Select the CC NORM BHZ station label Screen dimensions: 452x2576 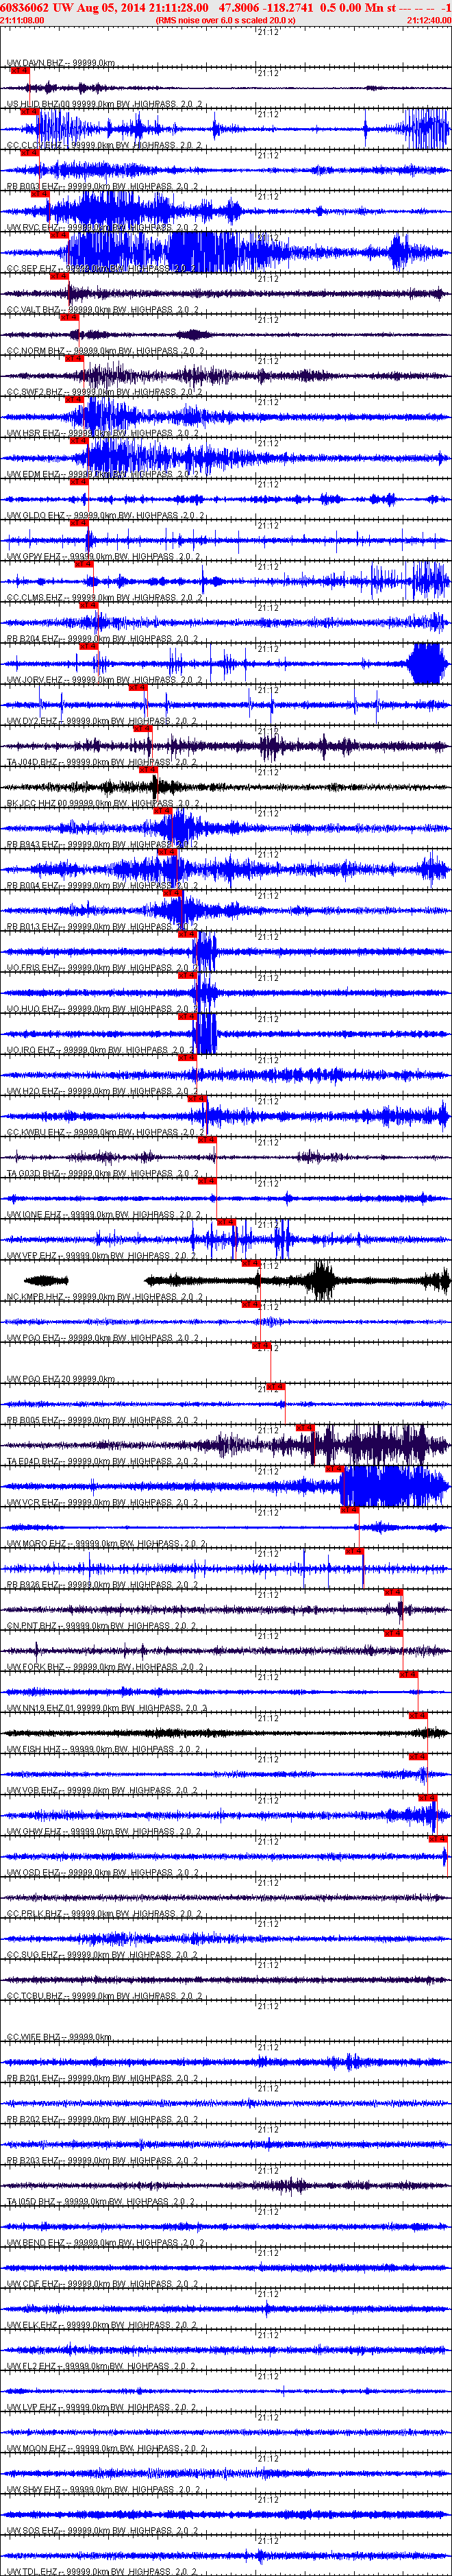[105, 351]
